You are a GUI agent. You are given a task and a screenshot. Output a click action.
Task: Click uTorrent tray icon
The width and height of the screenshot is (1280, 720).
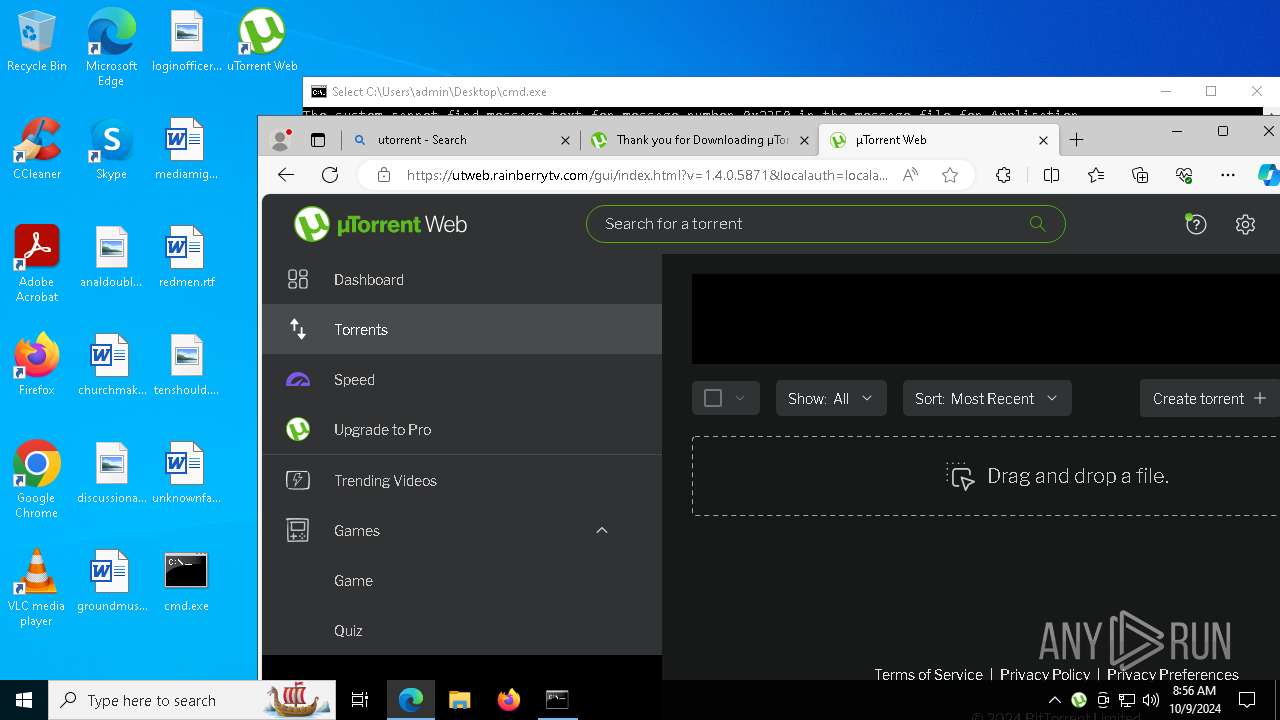pos(1079,700)
